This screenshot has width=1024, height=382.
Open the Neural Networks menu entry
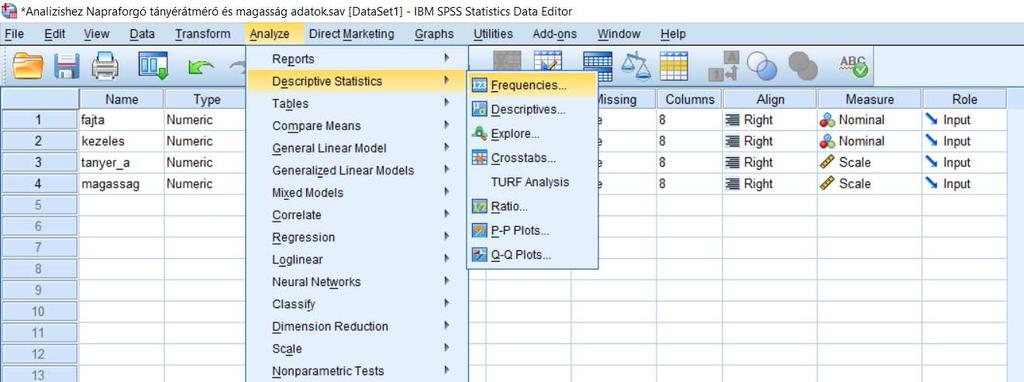click(357, 282)
